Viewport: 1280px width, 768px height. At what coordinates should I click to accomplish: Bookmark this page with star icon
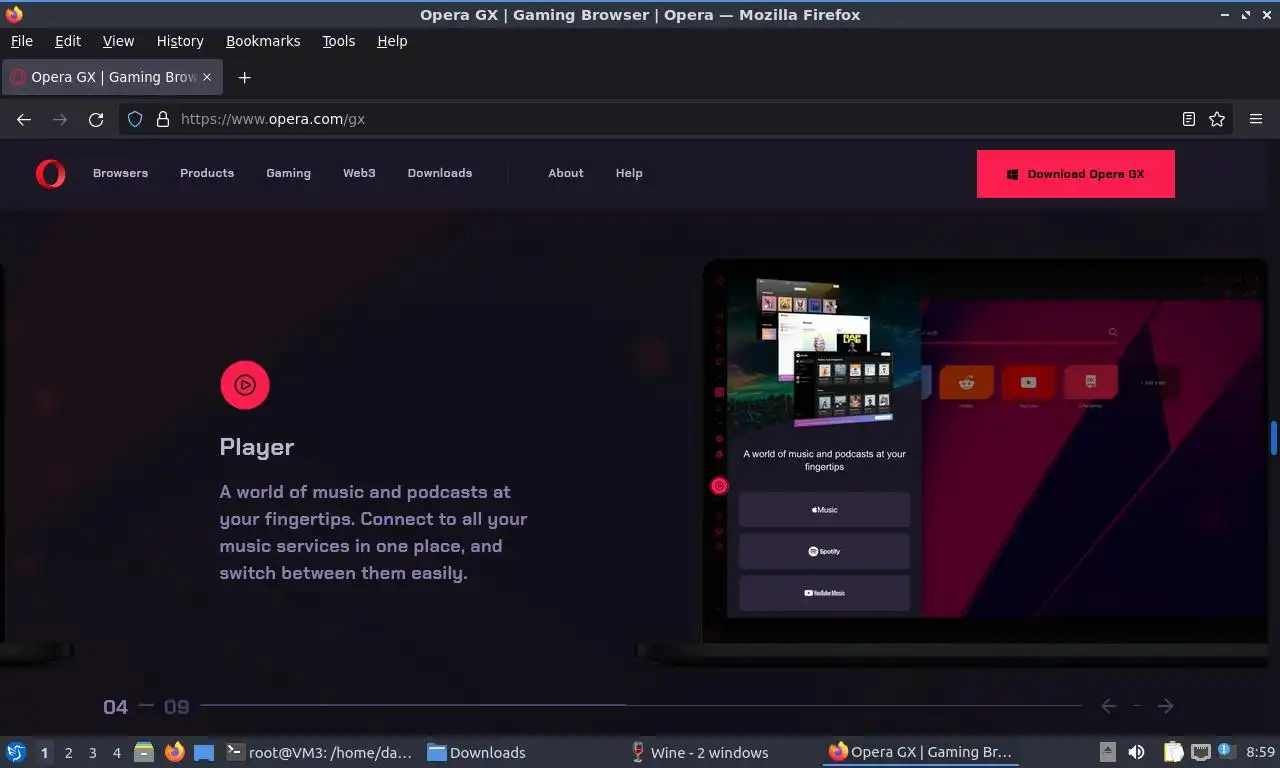[x=1217, y=119]
